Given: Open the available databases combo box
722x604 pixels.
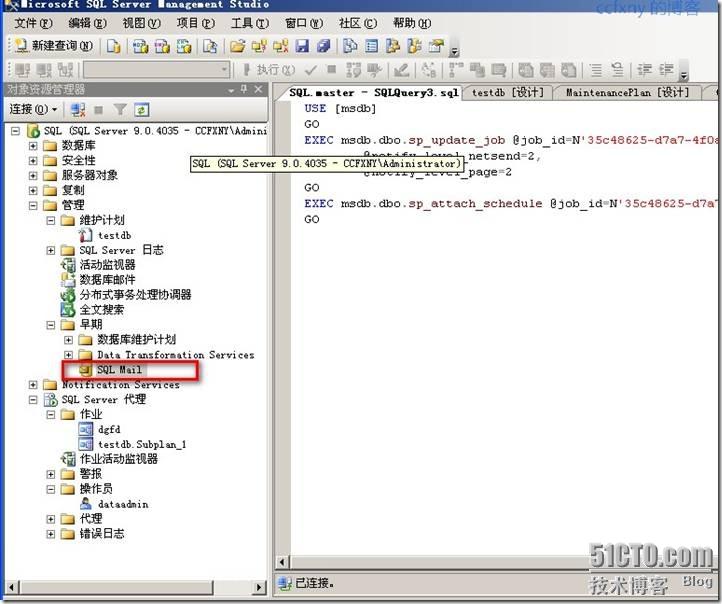Looking at the screenshot, I should coord(157,70).
